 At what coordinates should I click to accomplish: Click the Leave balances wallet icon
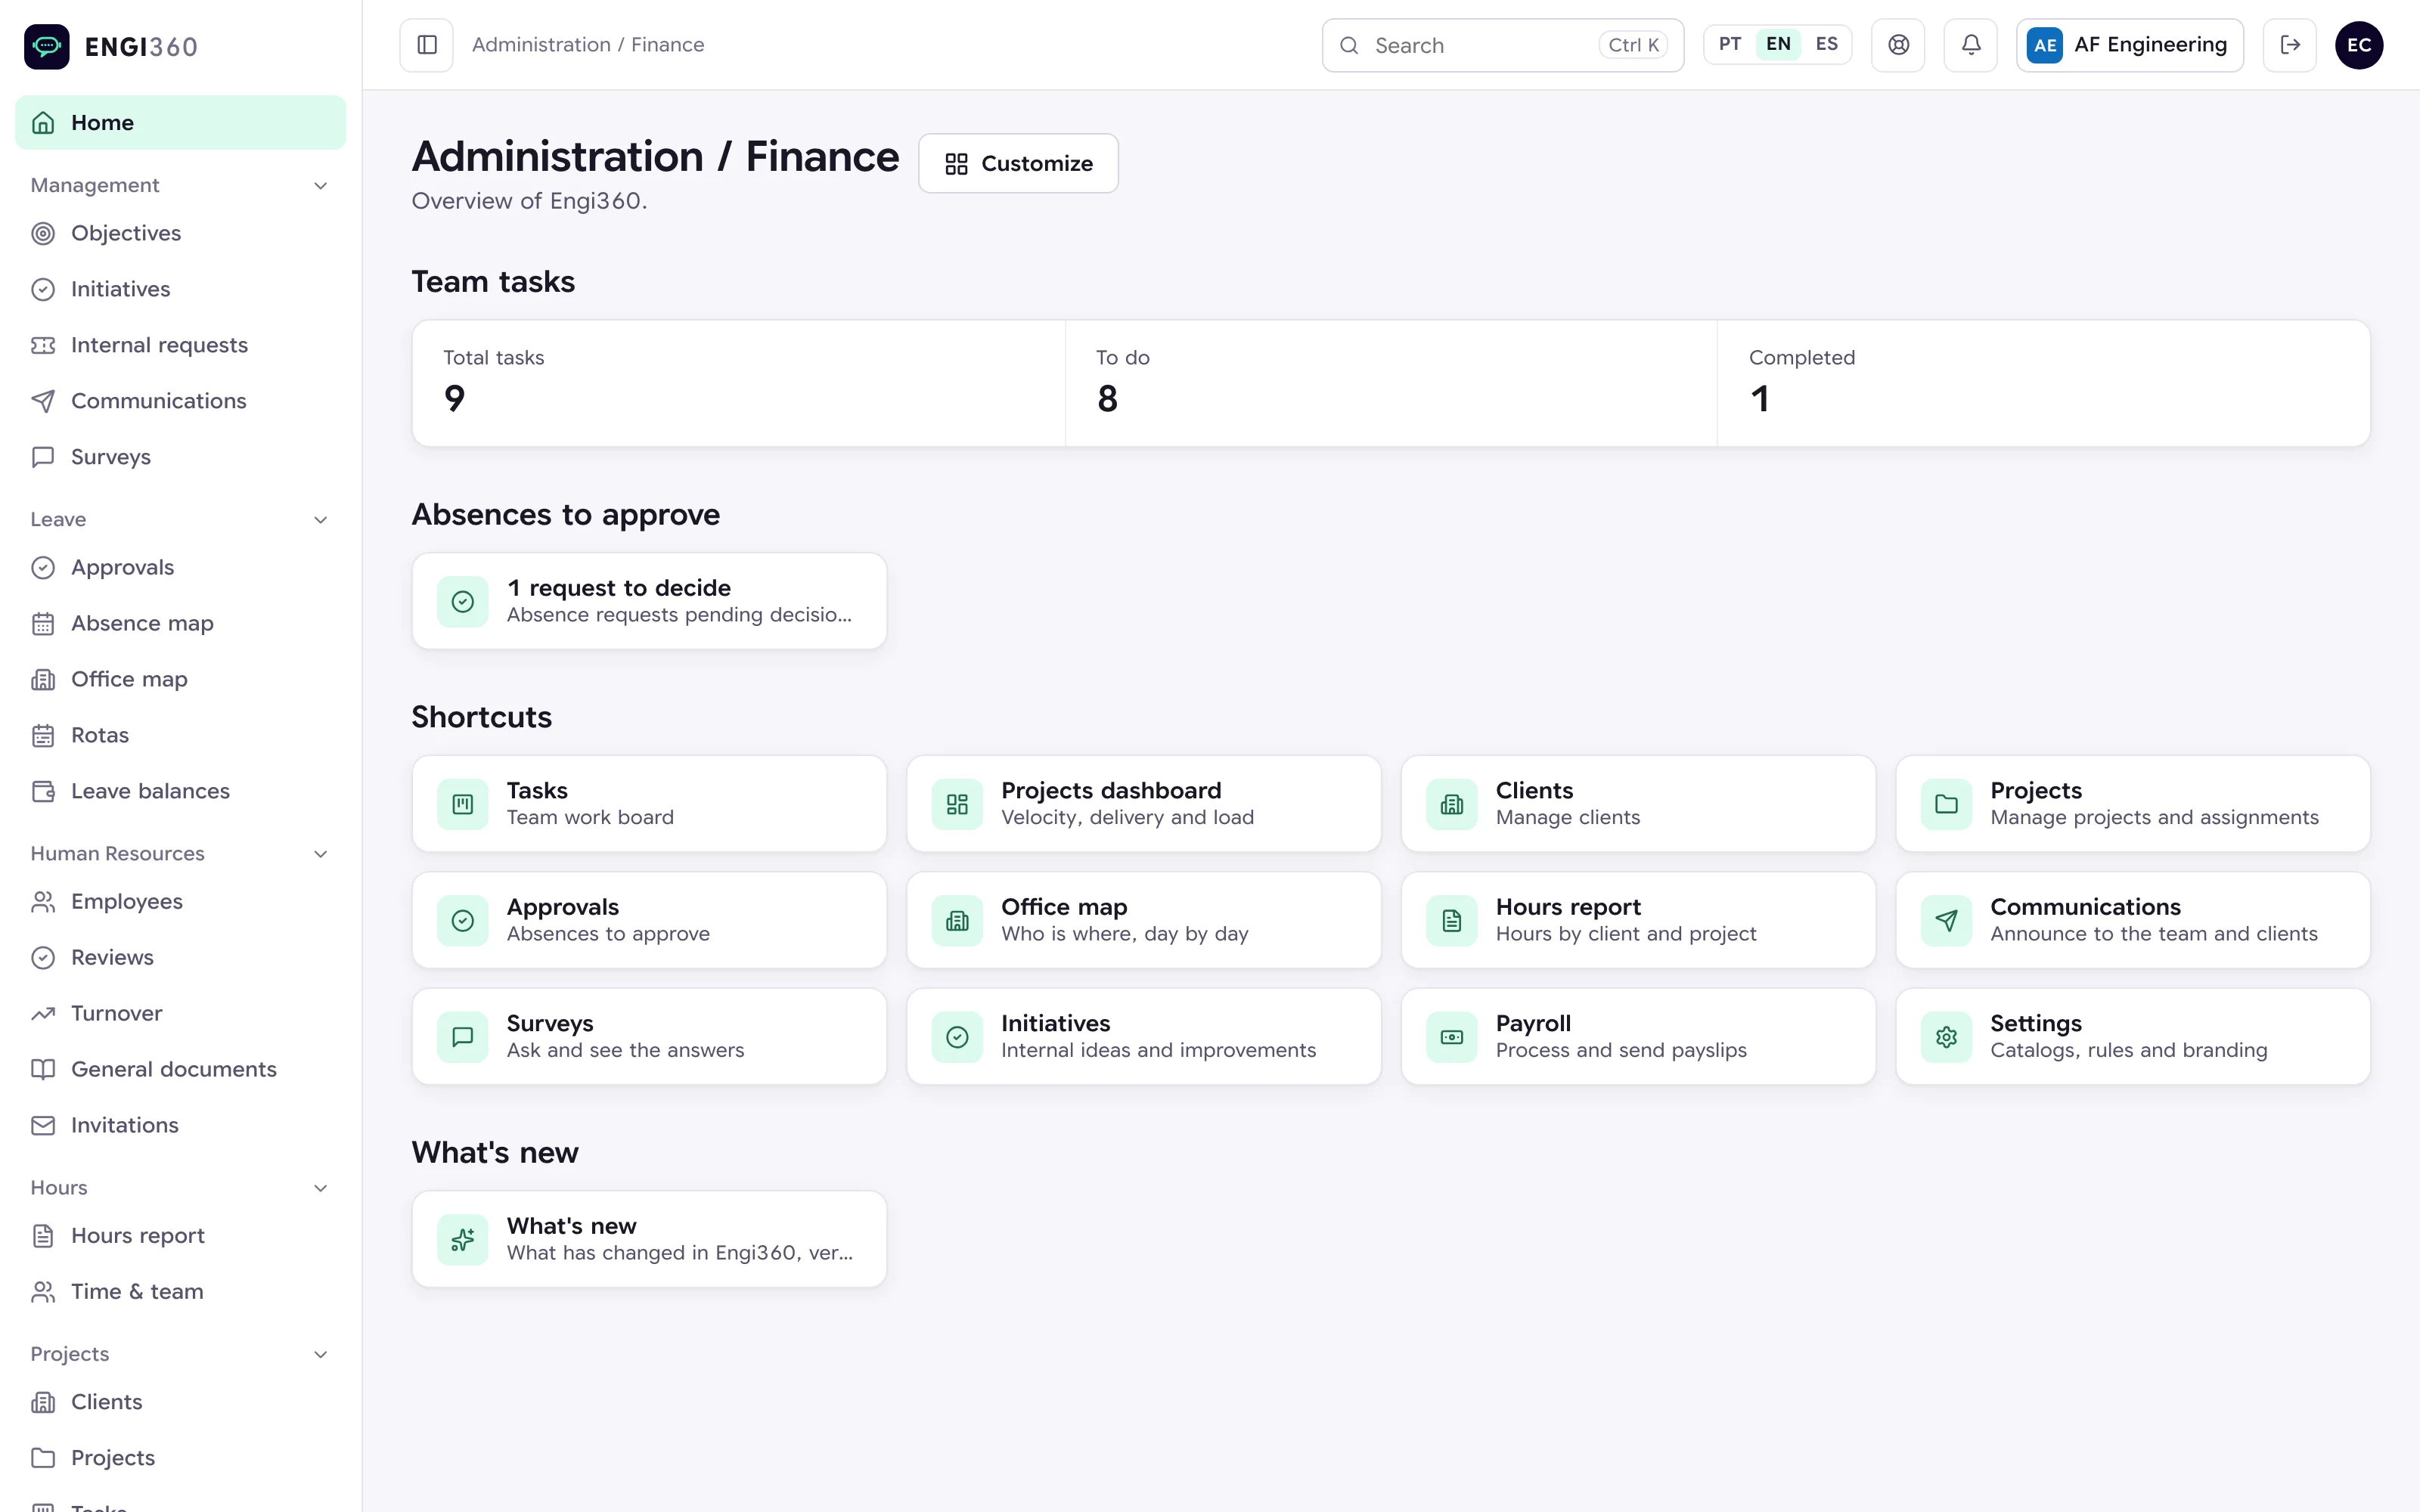pyautogui.click(x=43, y=791)
